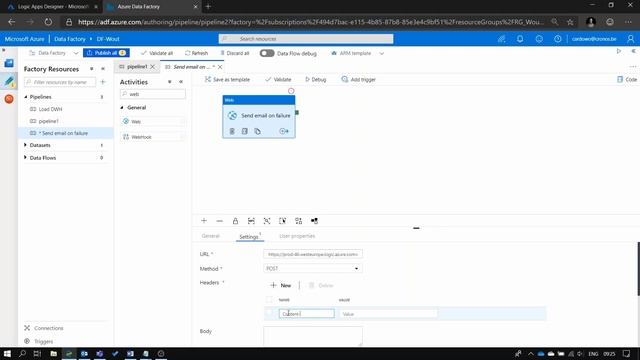
Task: Collapse the General activities group
Action: click(122, 107)
